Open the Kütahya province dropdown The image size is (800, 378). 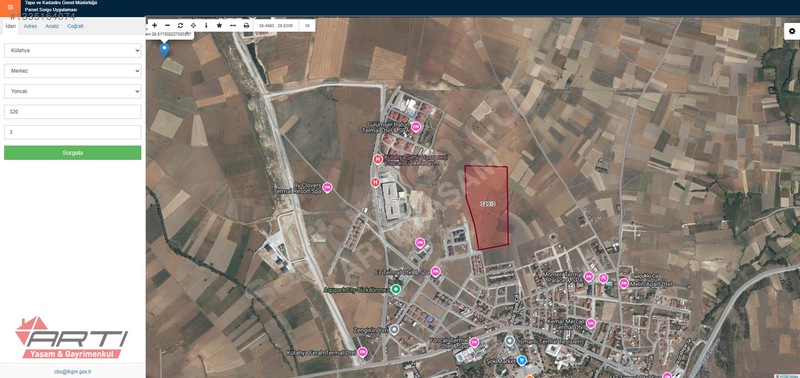pyautogui.click(x=72, y=51)
